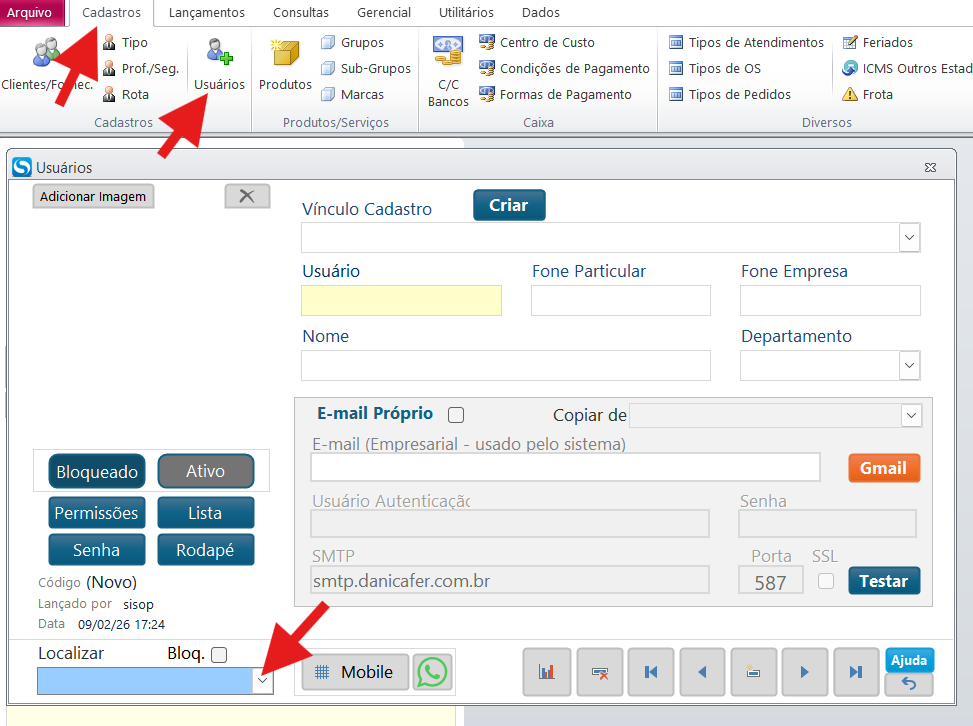Open Usuários in the Cadastros ribbon
The width and height of the screenshot is (973, 726).
point(219,65)
